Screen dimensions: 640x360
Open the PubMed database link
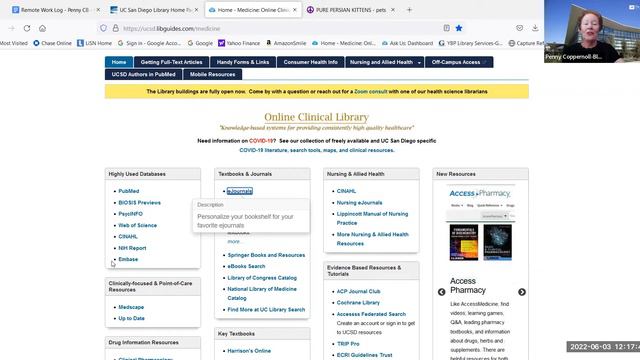(x=129, y=191)
